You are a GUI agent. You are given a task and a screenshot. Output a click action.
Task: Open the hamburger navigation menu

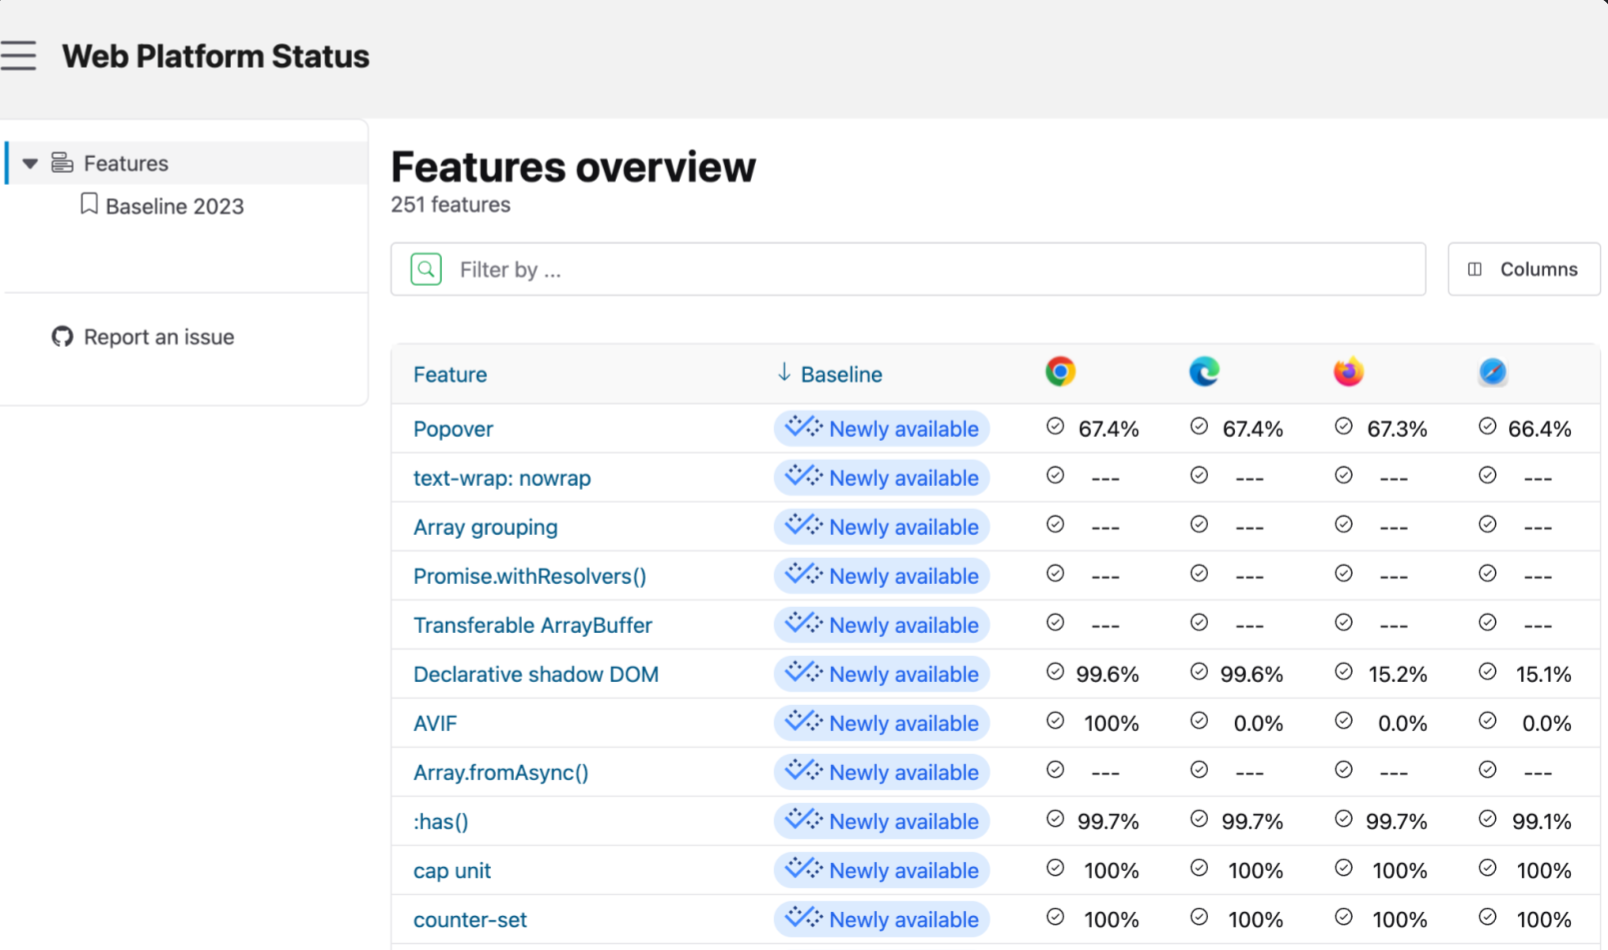[x=19, y=55]
